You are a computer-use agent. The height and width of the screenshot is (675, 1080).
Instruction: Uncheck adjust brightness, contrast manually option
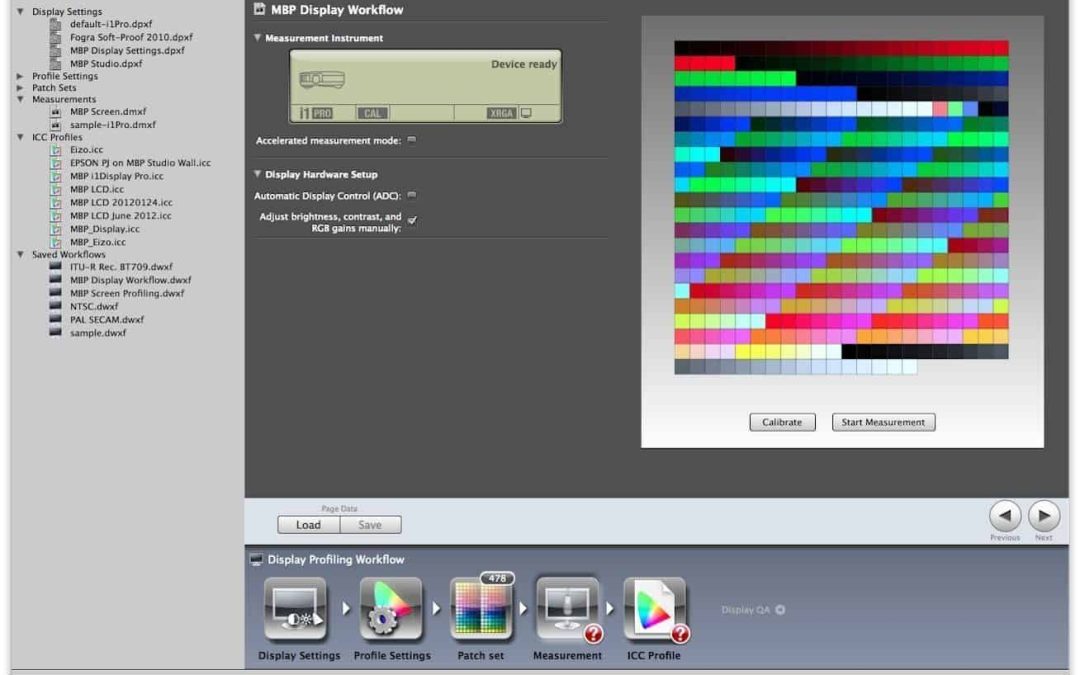tap(412, 221)
